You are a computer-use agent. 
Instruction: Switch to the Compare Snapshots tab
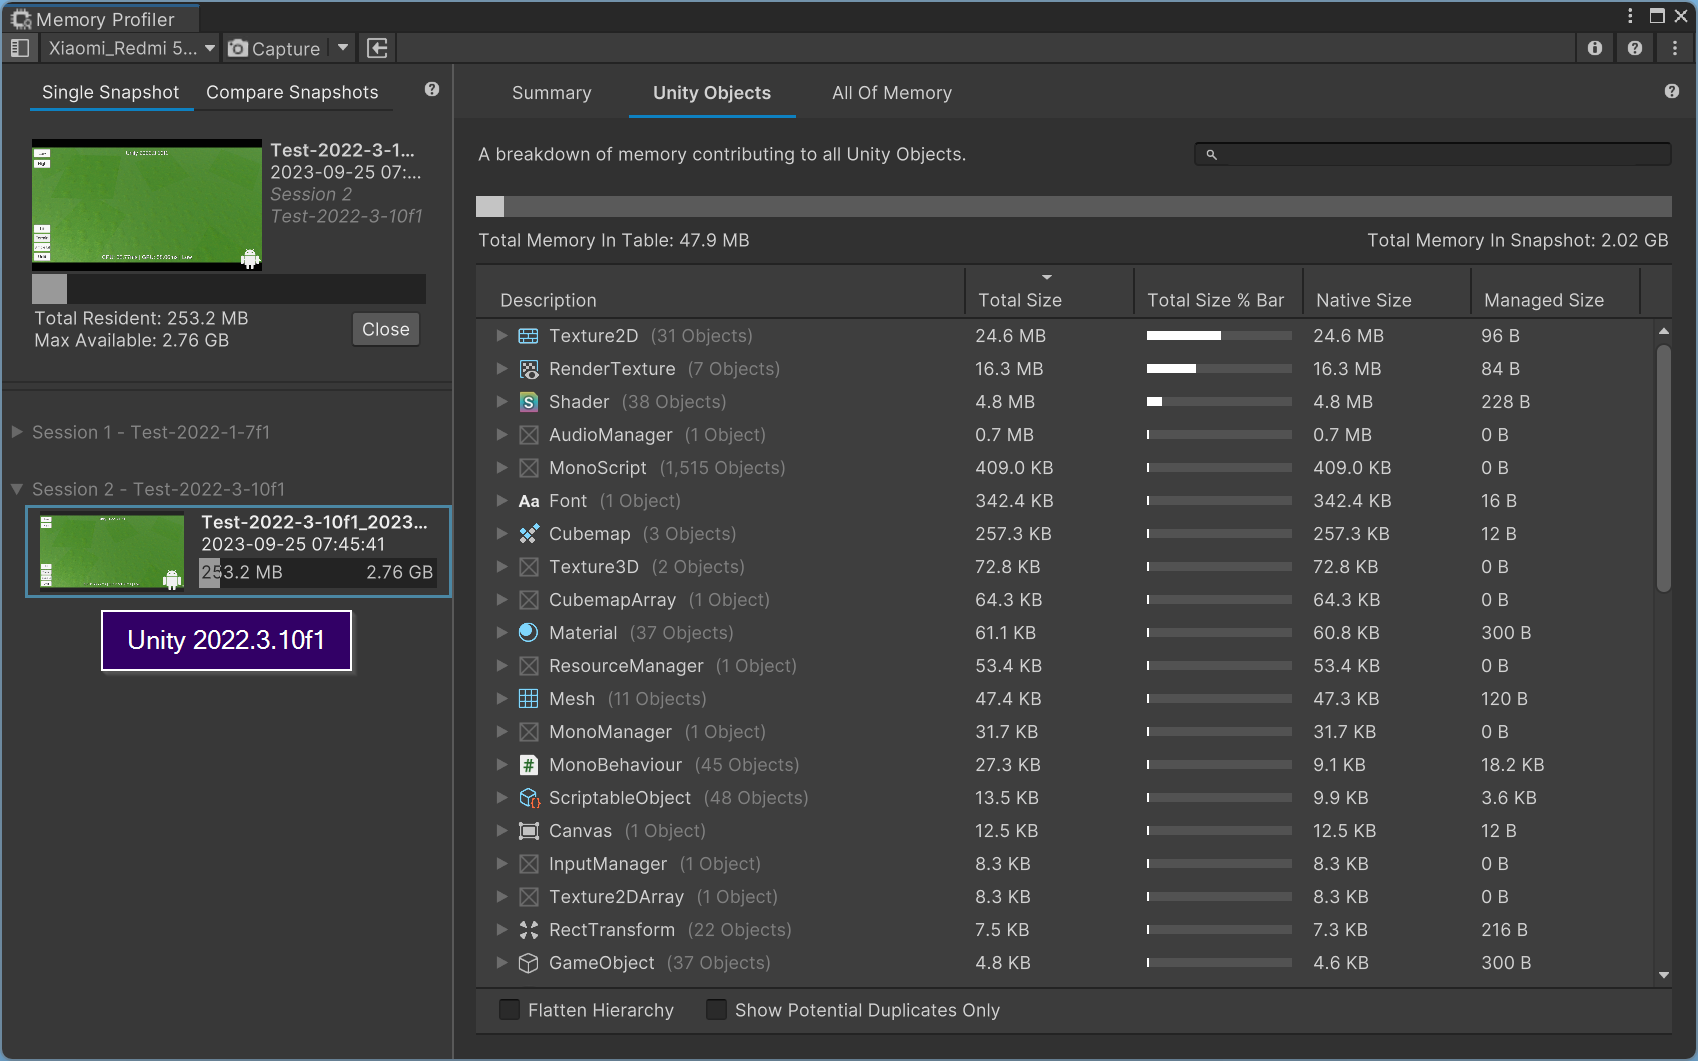(x=292, y=92)
